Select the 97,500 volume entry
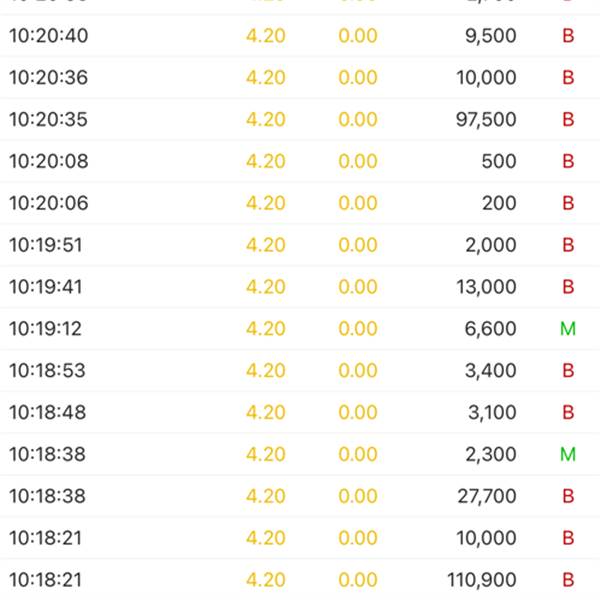Viewport: 600px width, 600px height. pos(486,119)
